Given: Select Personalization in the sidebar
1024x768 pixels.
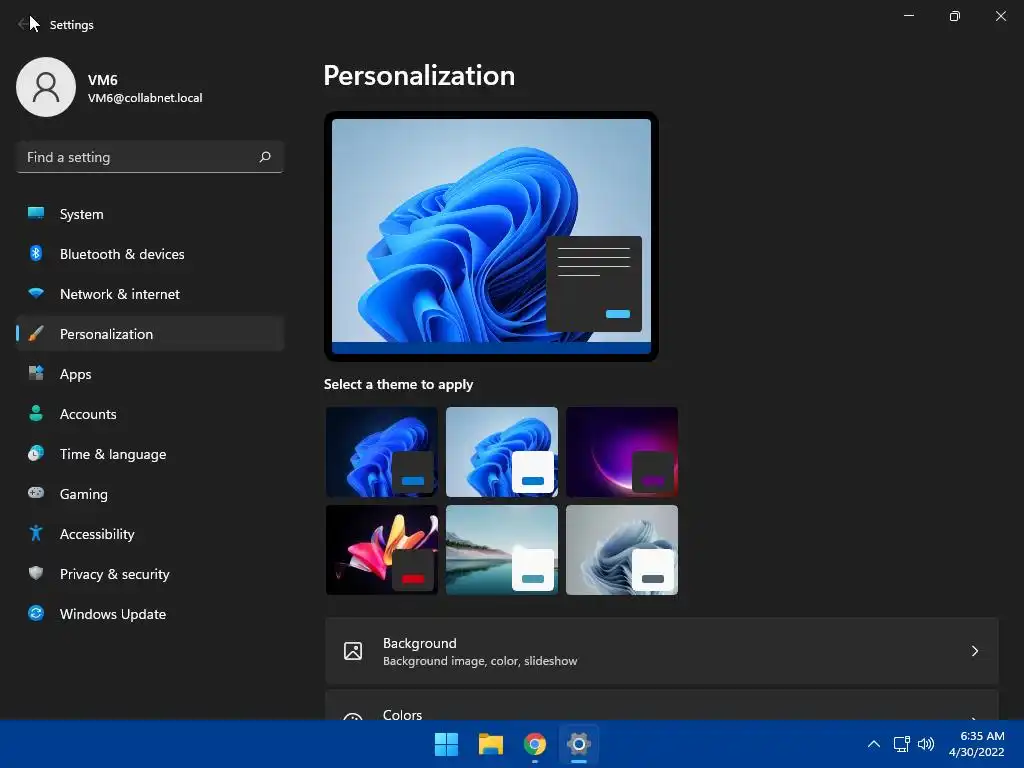Looking at the screenshot, I should [150, 334].
